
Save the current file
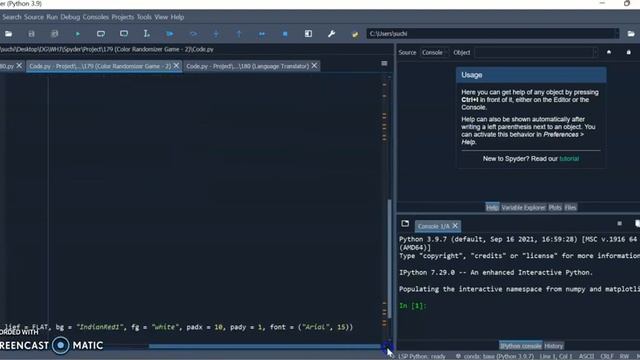coord(31,34)
